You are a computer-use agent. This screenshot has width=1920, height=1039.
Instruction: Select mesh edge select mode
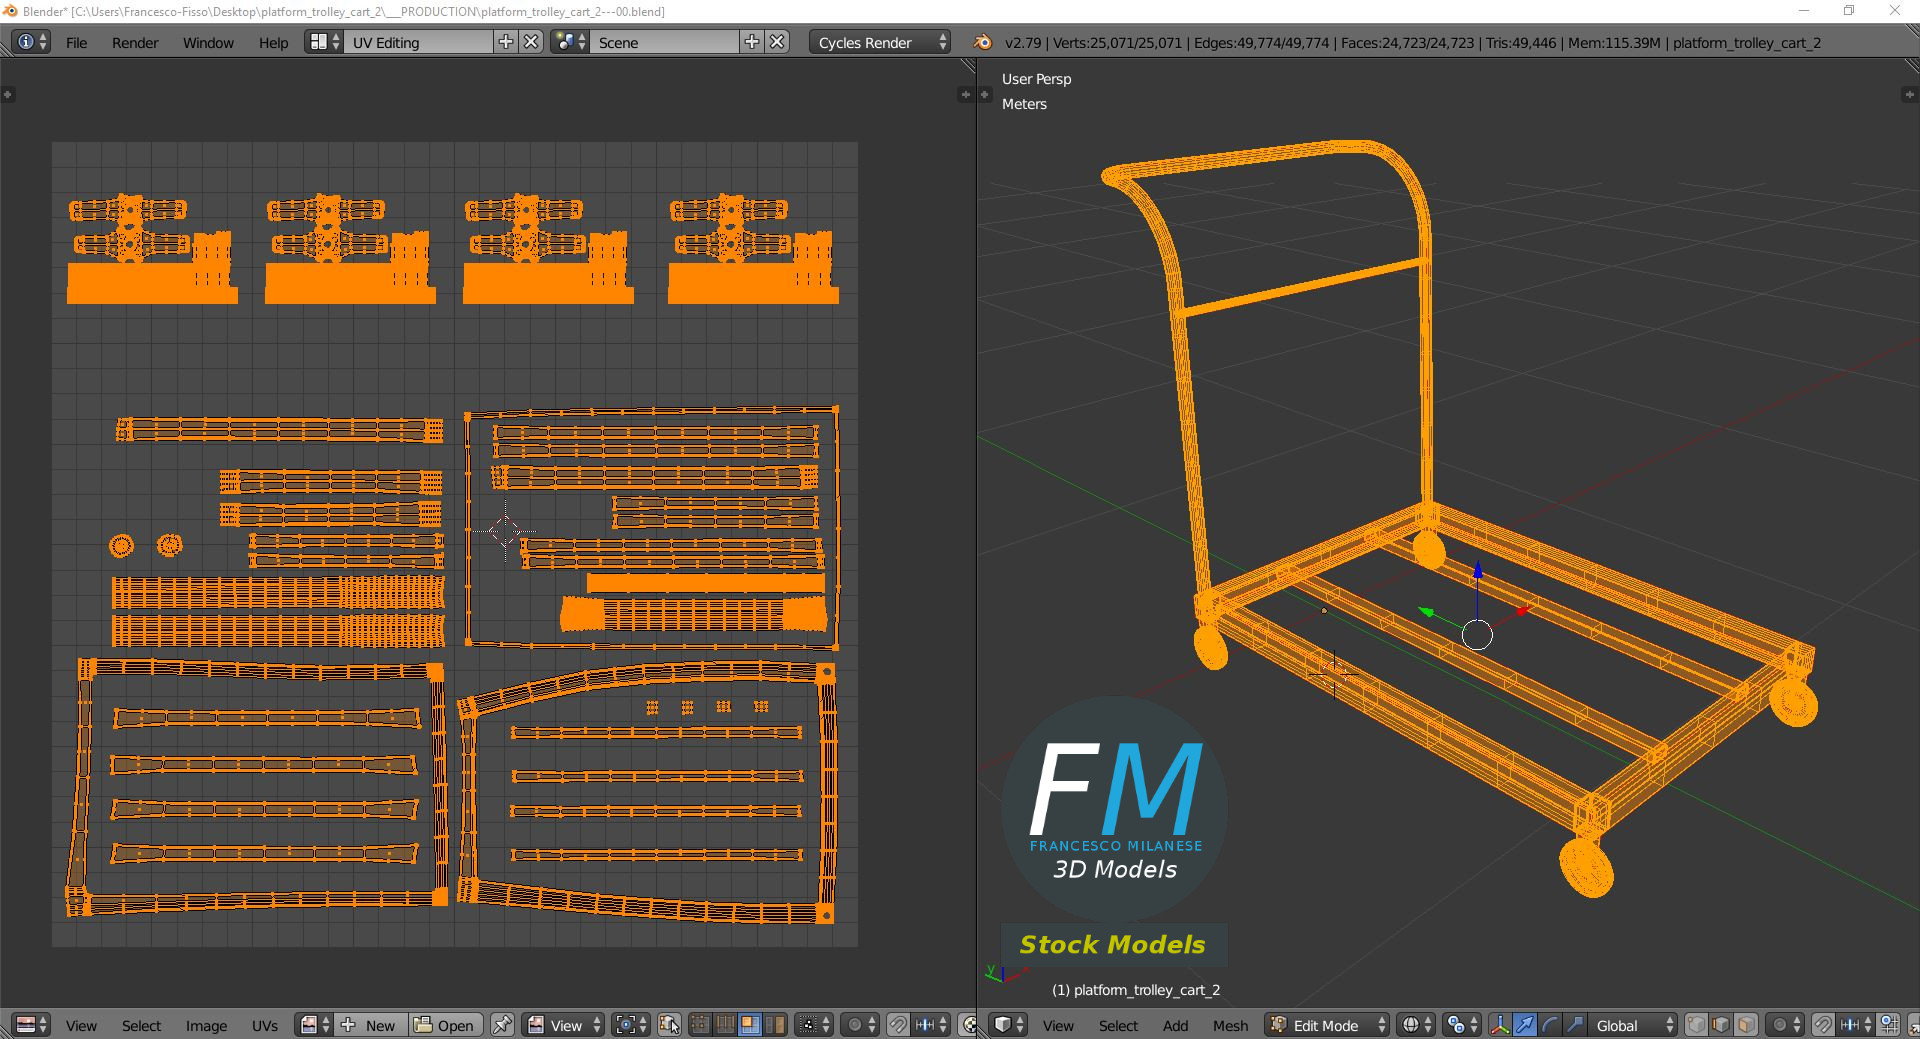pyautogui.click(x=1721, y=1025)
